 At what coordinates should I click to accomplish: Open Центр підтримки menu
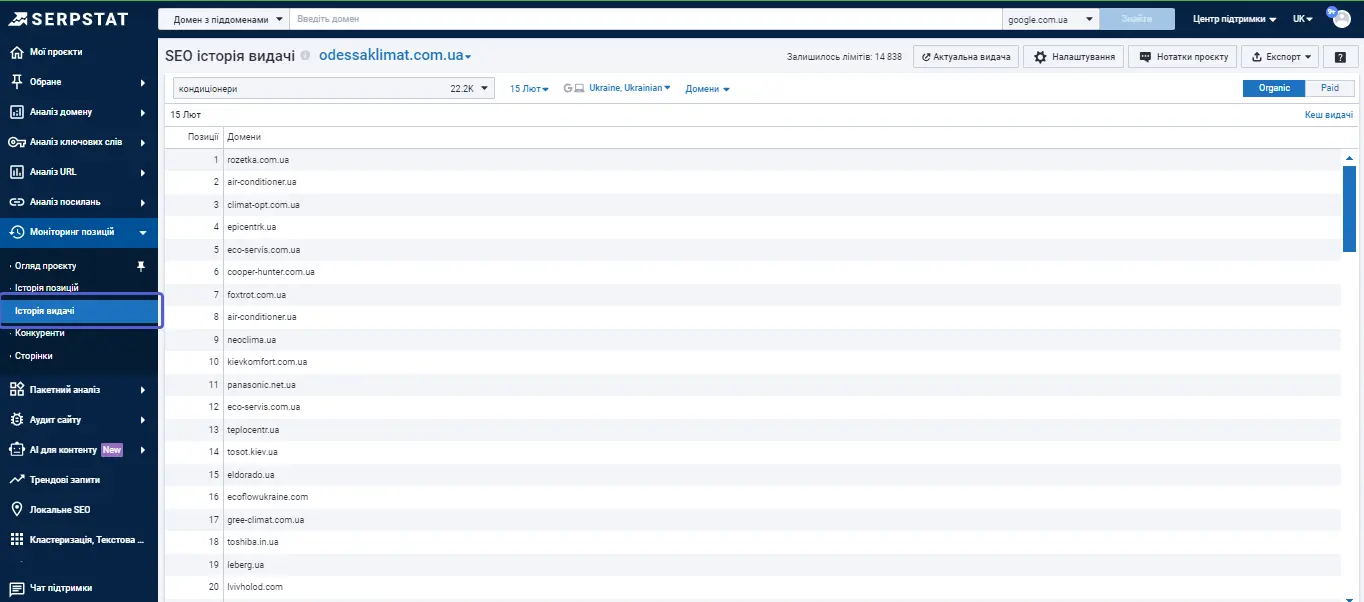click(1234, 19)
